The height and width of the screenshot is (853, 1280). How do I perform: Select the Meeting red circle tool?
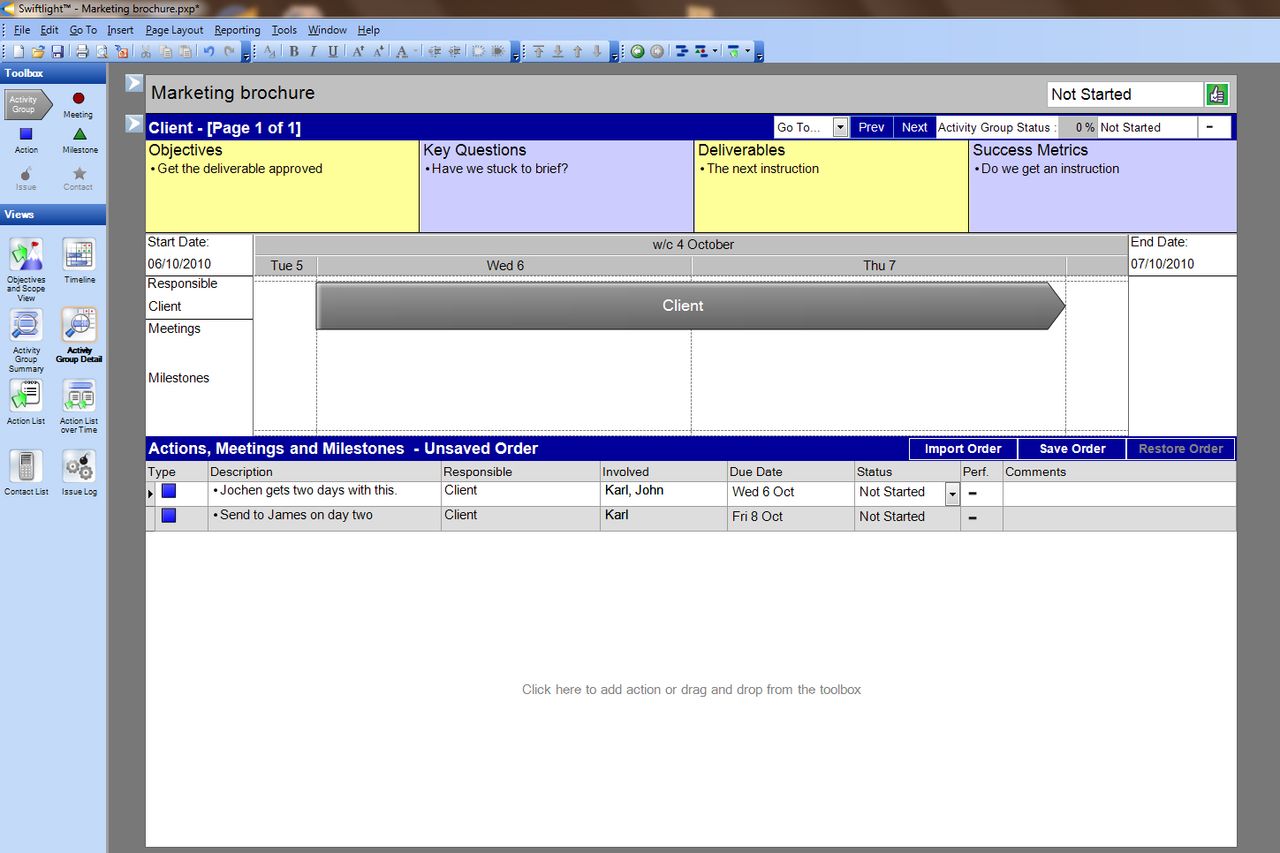[x=78, y=104]
